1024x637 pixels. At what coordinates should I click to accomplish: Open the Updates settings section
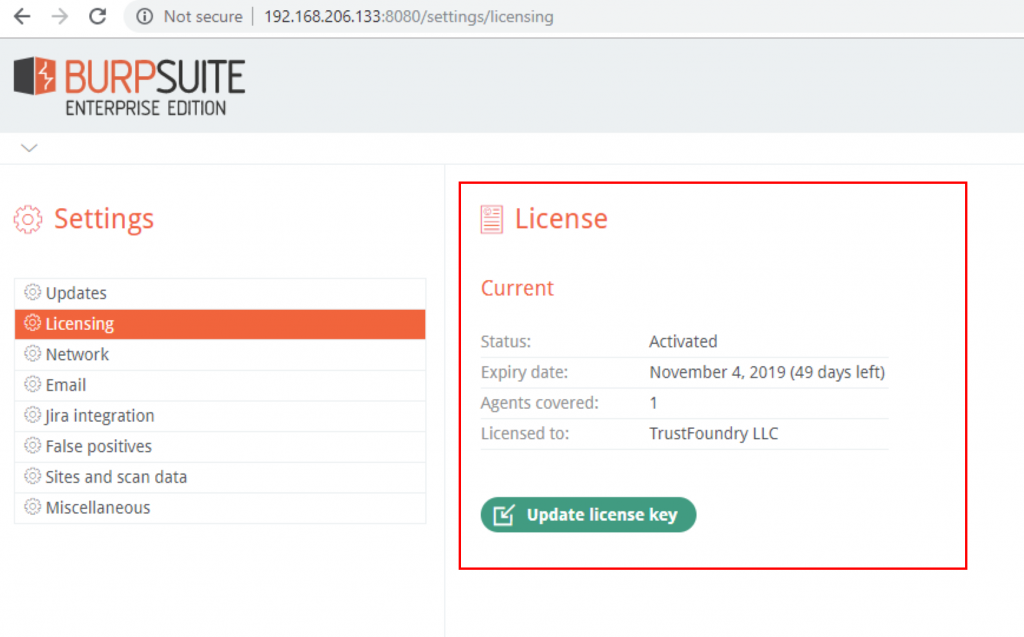coord(76,293)
